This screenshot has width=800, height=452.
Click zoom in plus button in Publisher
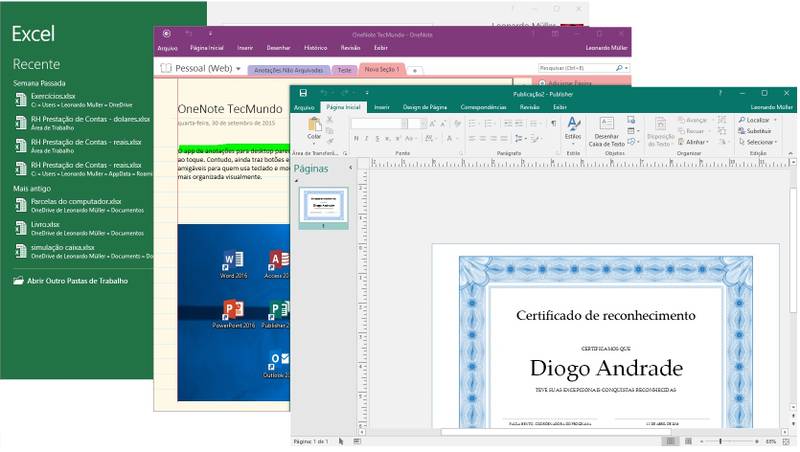pyautogui.click(x=757, y=441)
